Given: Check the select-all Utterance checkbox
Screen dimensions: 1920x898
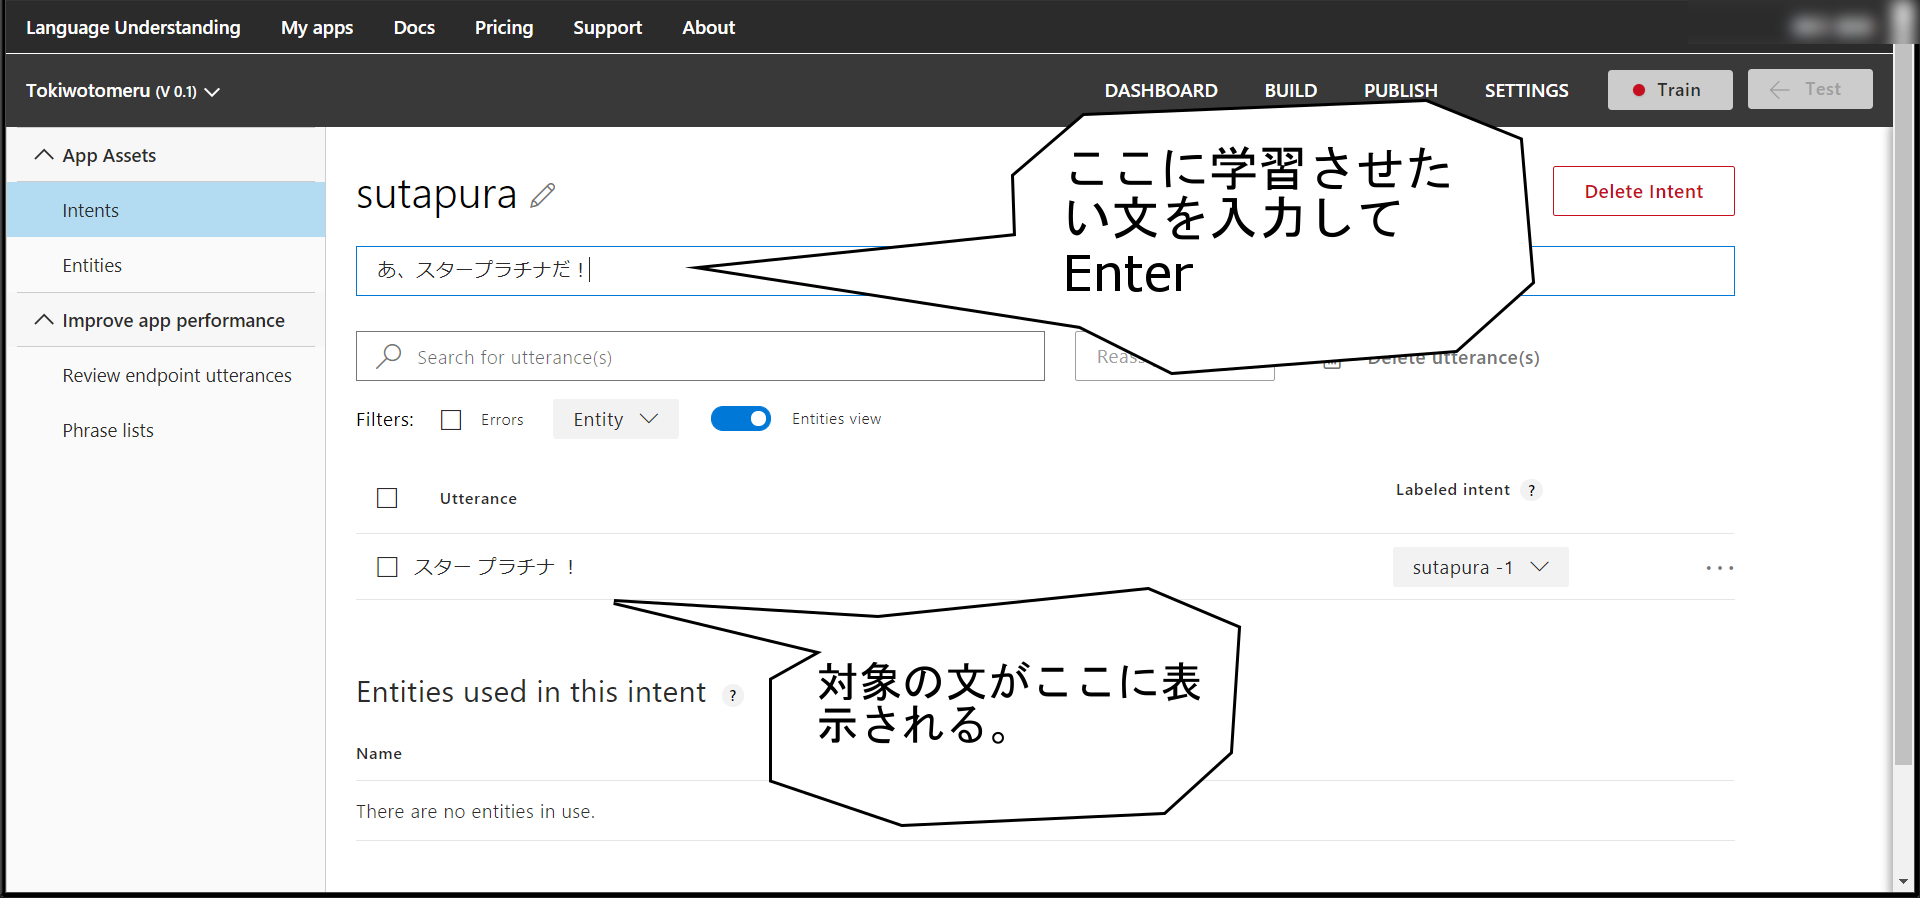Looking at the screenshot, I should [x=387, y=498].
